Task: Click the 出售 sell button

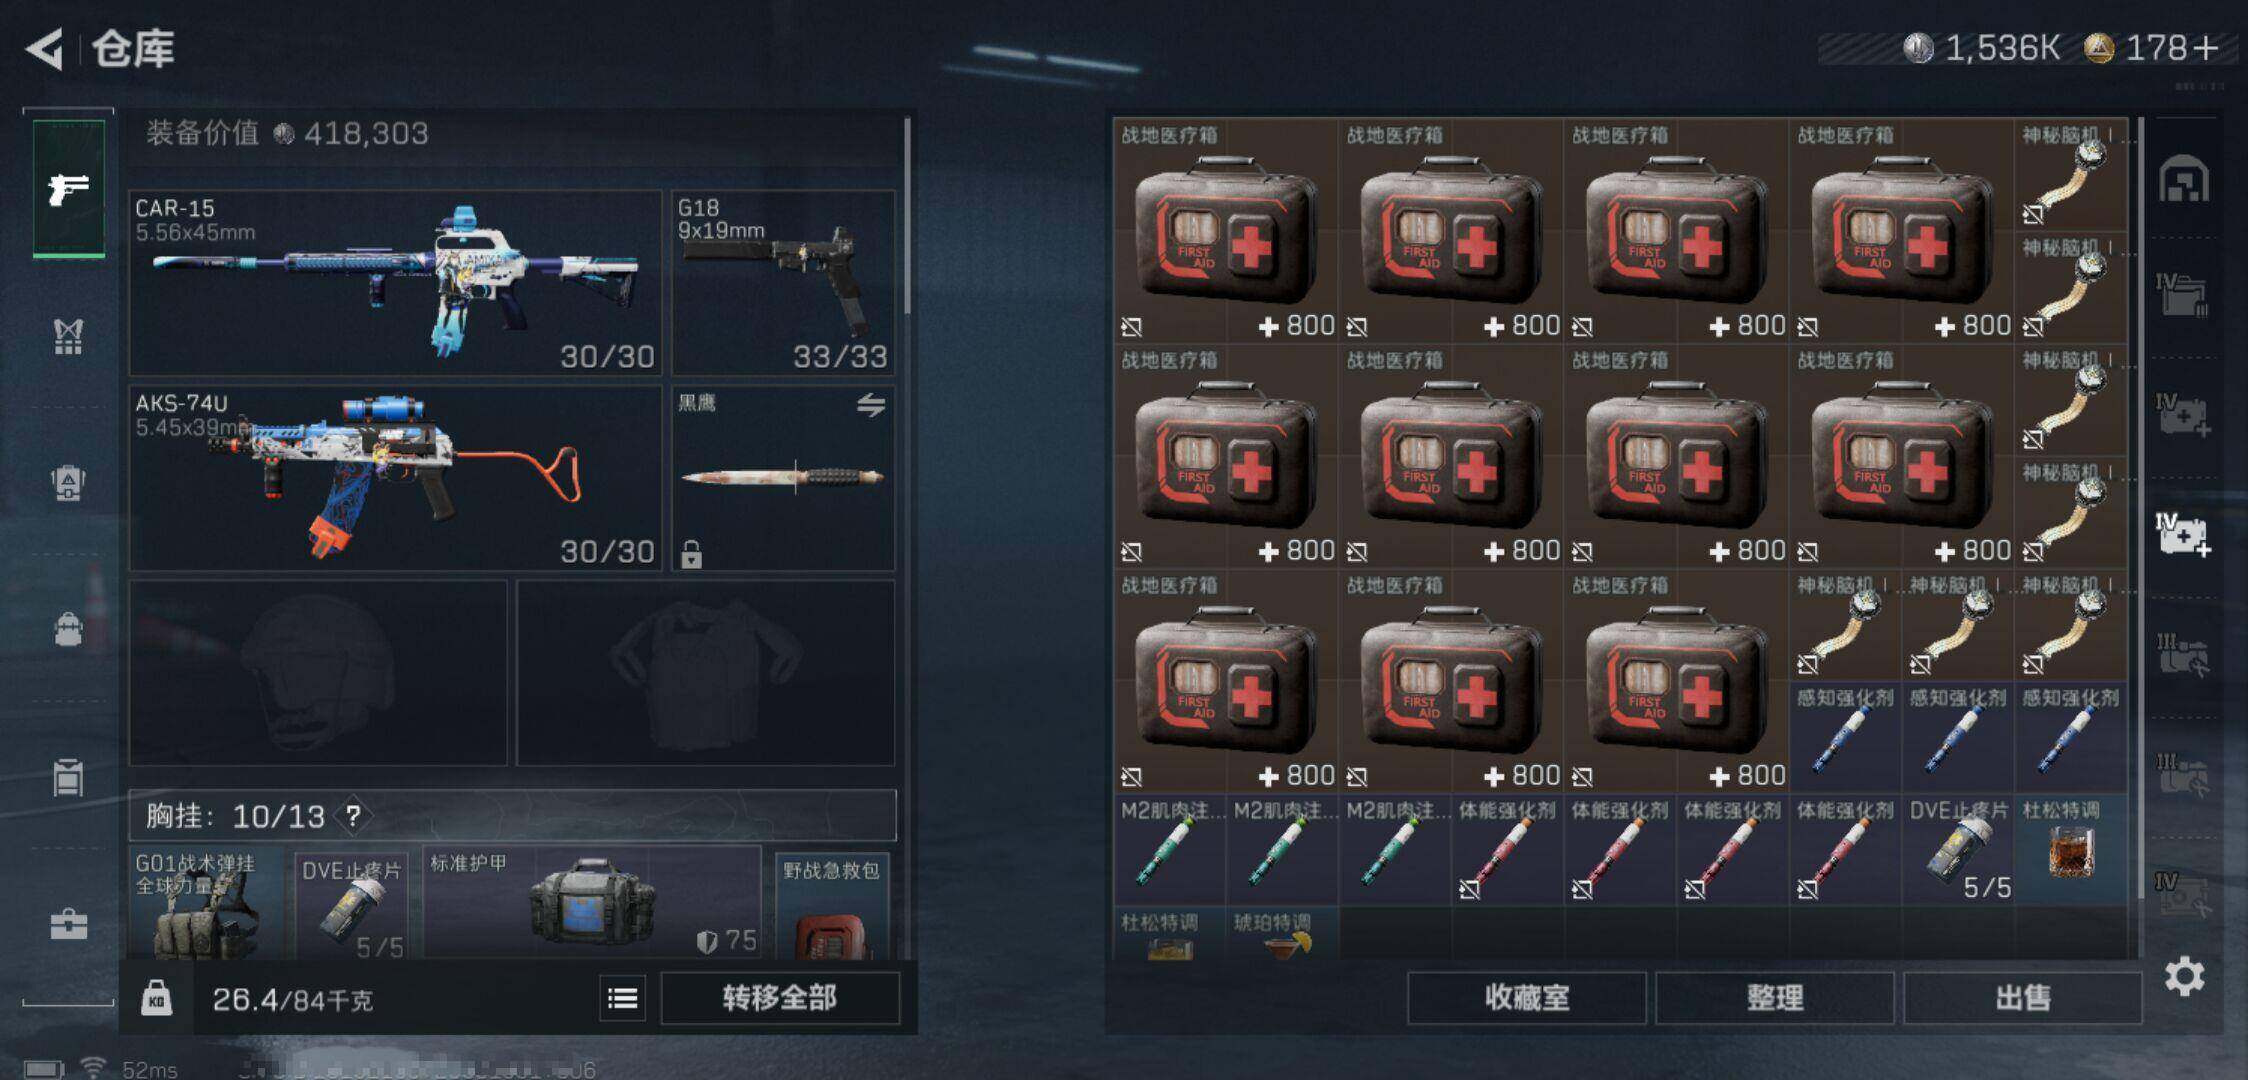Action: pyautogui.click(x=2022, y=998)
